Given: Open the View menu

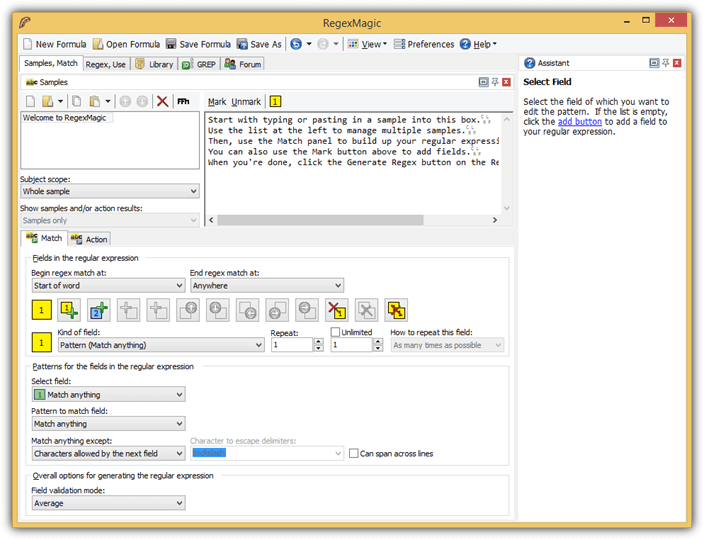Looking at the screenshot, I should 367,44.
